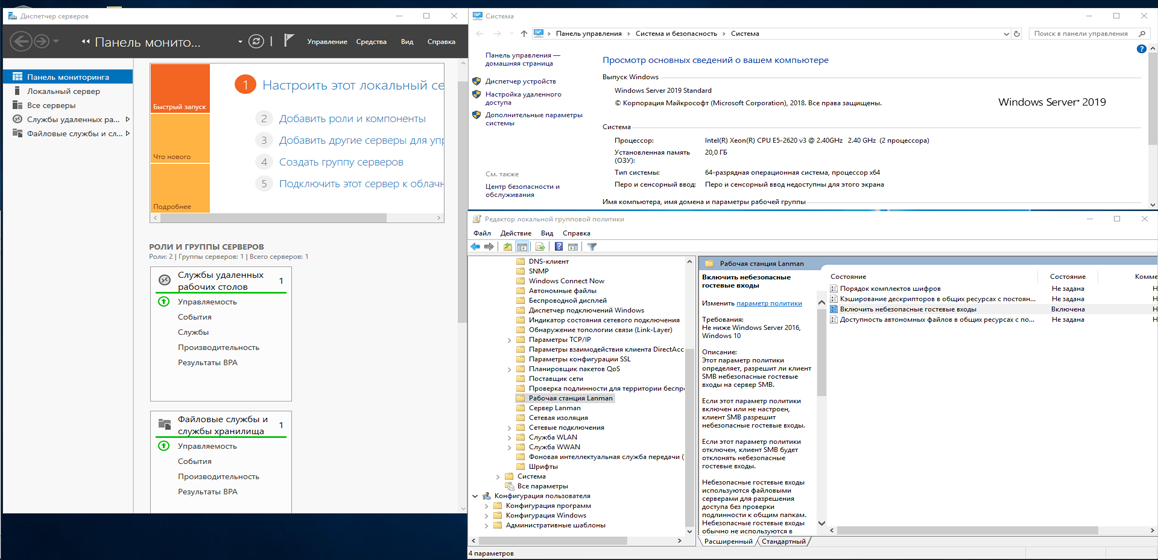Image resolution: width=1158 pixels, height=560 pixels.
Task: Click Настроить этот локальный сервер link
Action: click(x=354, y=85)
